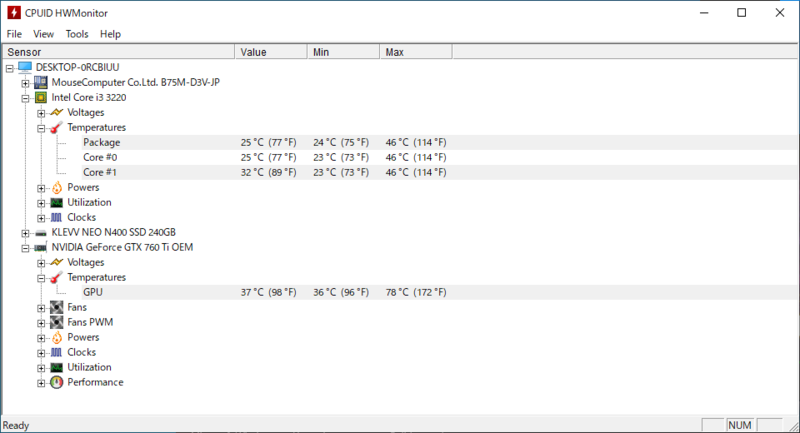Image resolution: width=800 pixels, height=433 pixels.
Task: Click the CPU Voltages lightning icon
Action: [57, 112]
